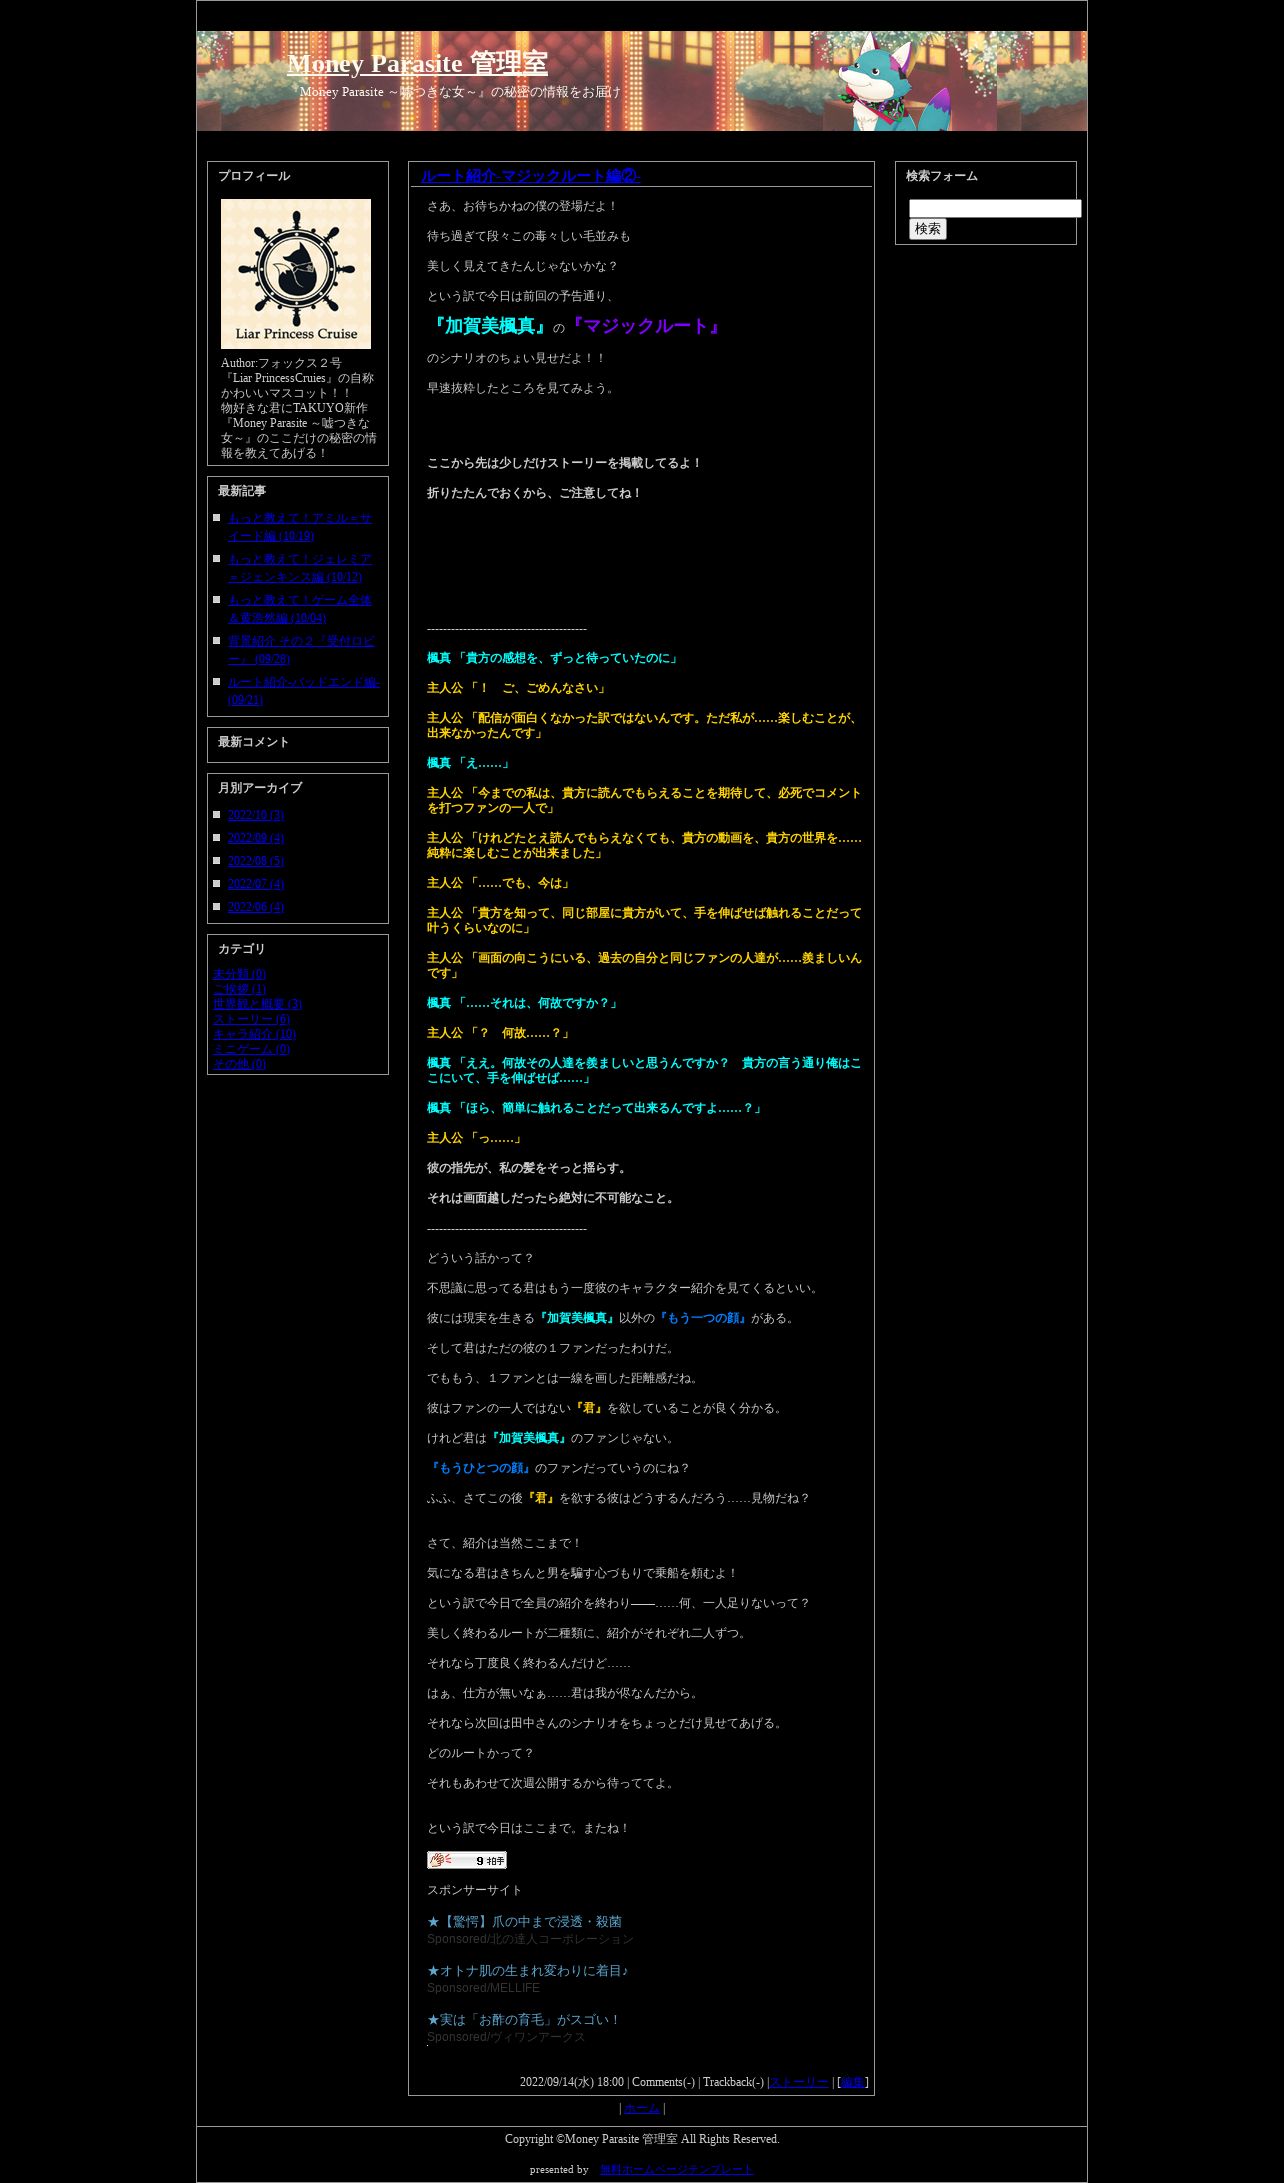Open monthly archive 2022/07 (4)

(255, 884)
